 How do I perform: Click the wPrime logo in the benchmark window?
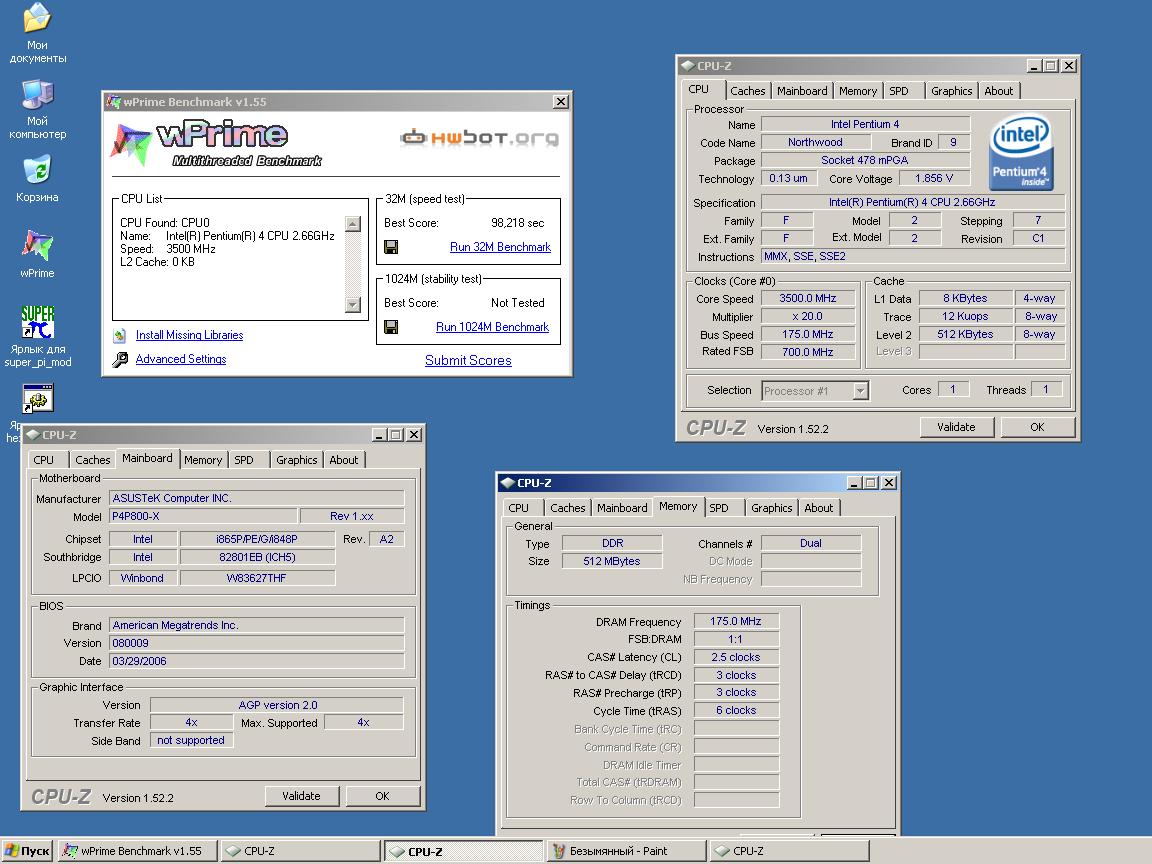(217, 143)
